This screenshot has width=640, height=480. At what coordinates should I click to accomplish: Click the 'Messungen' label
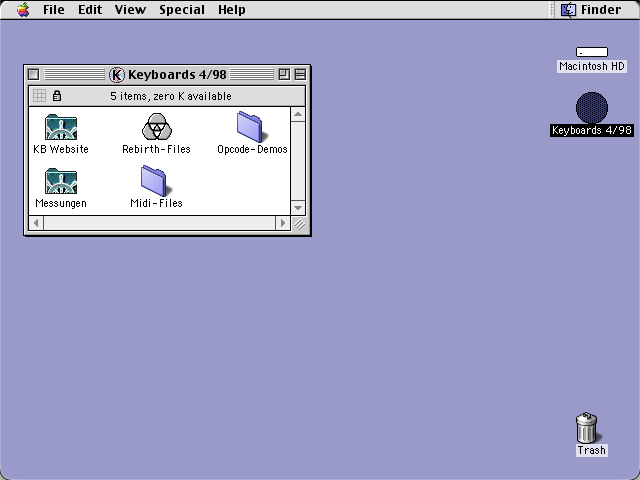click(61, 203)
